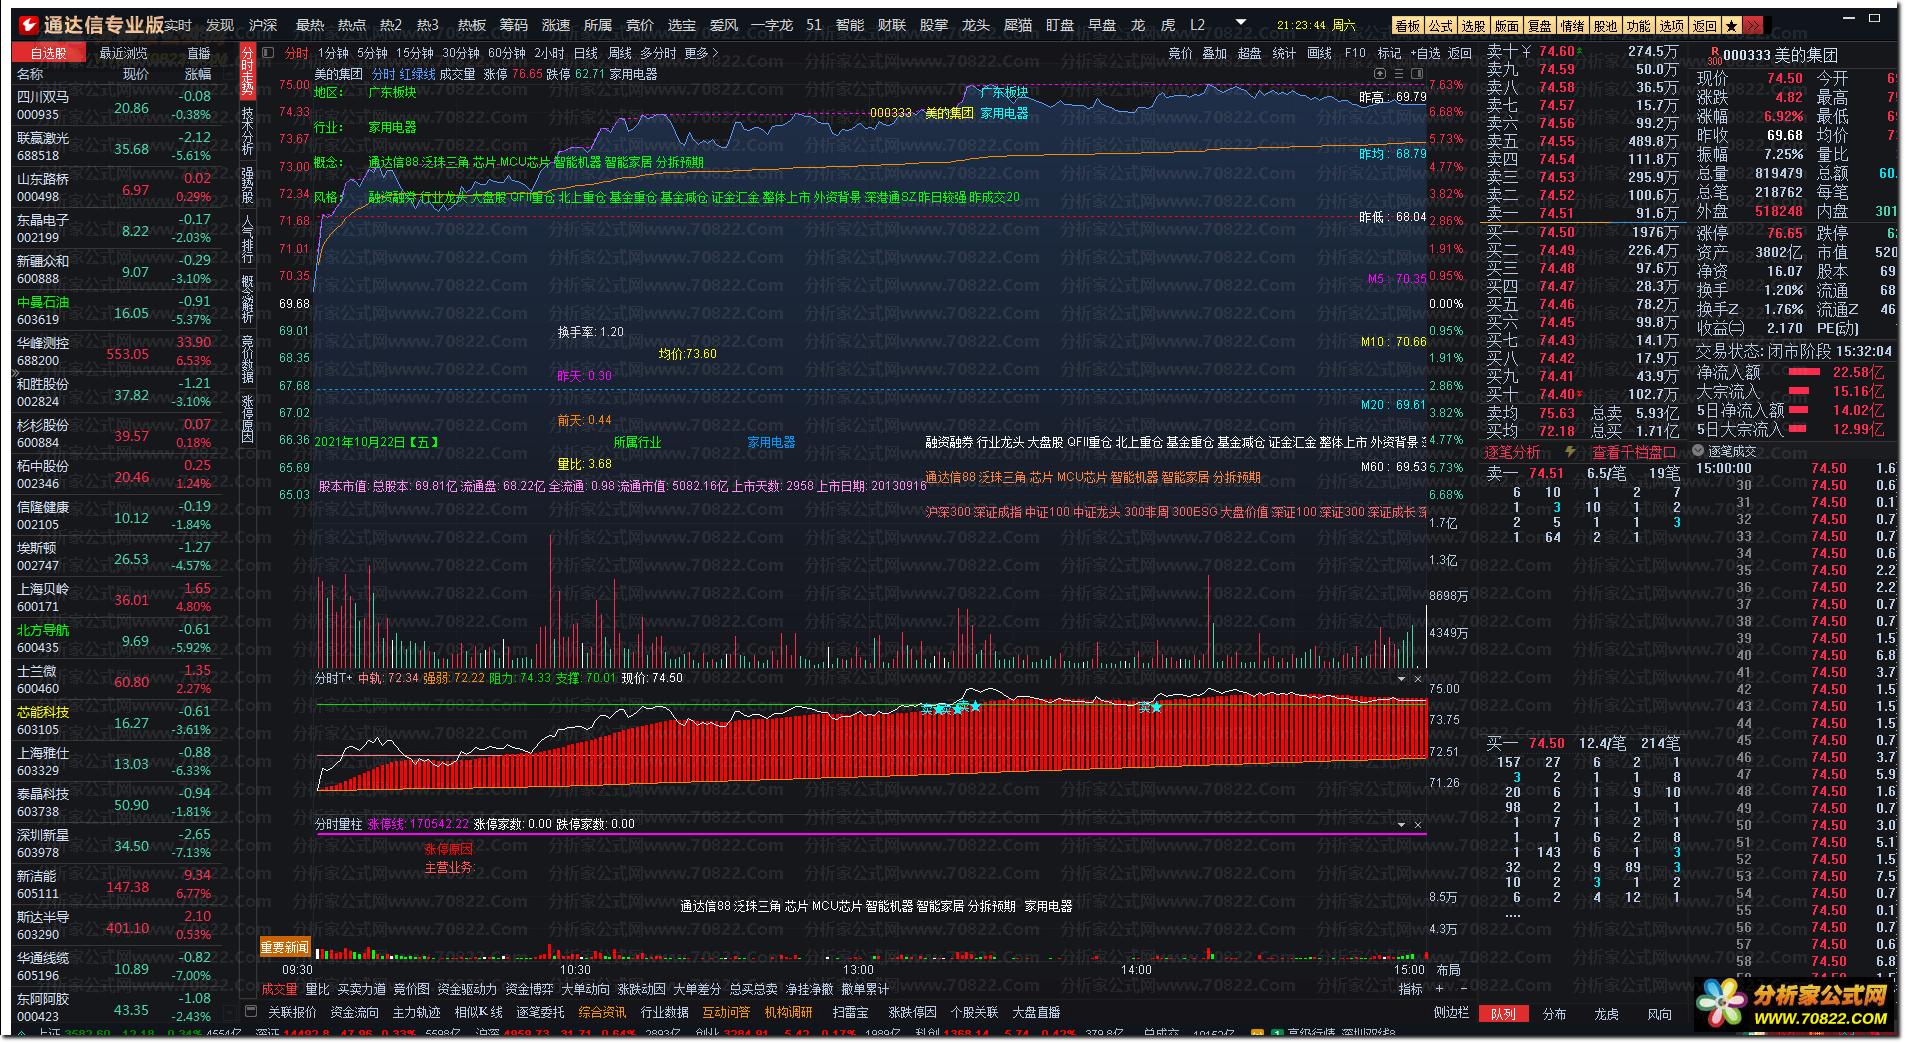Toggle 侧边栏 sidebar display
This screenshot has width=1906, height=1043.
1451,1013
